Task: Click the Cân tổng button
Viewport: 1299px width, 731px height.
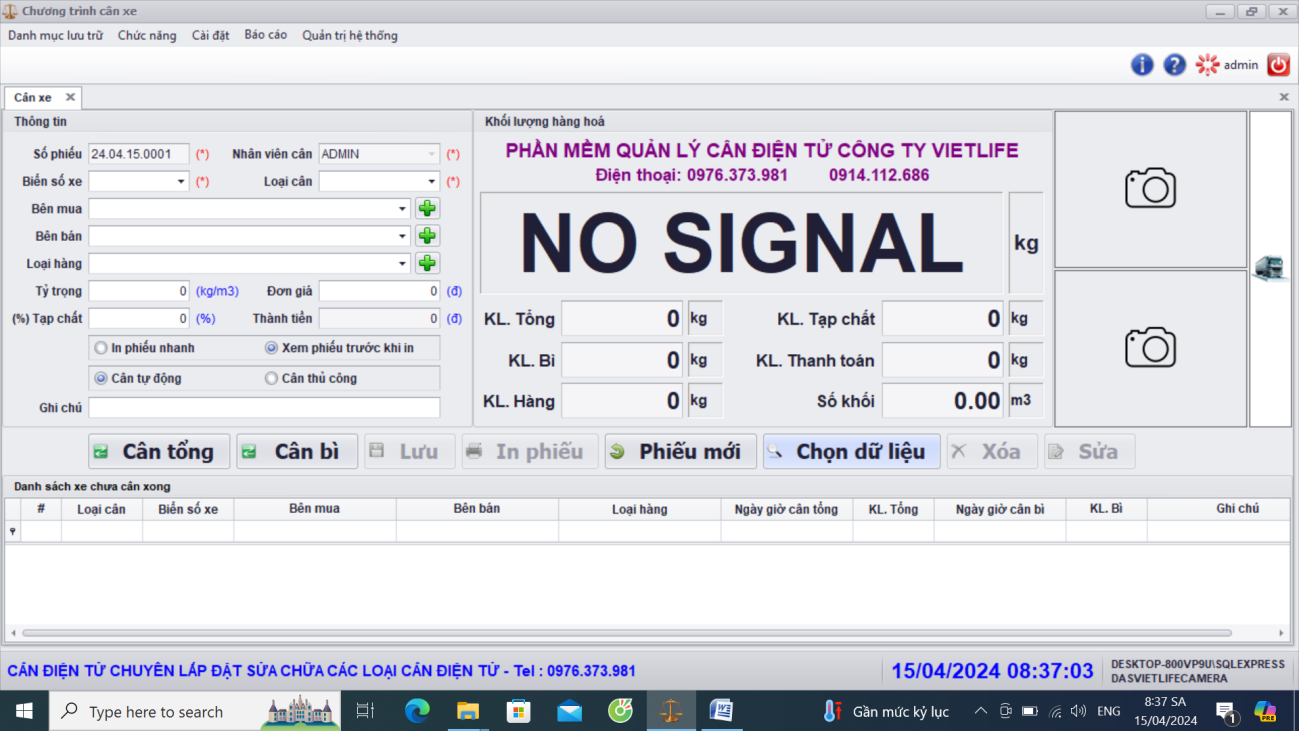Action: (159, 451)
